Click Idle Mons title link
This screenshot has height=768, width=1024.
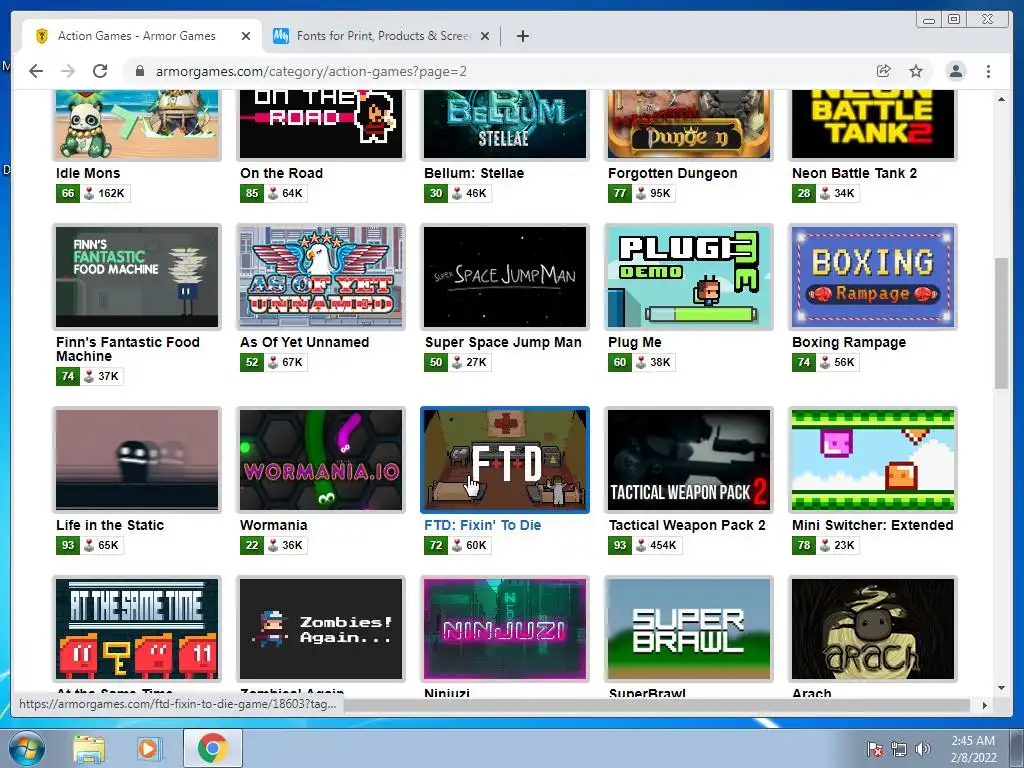coord(88,173)
